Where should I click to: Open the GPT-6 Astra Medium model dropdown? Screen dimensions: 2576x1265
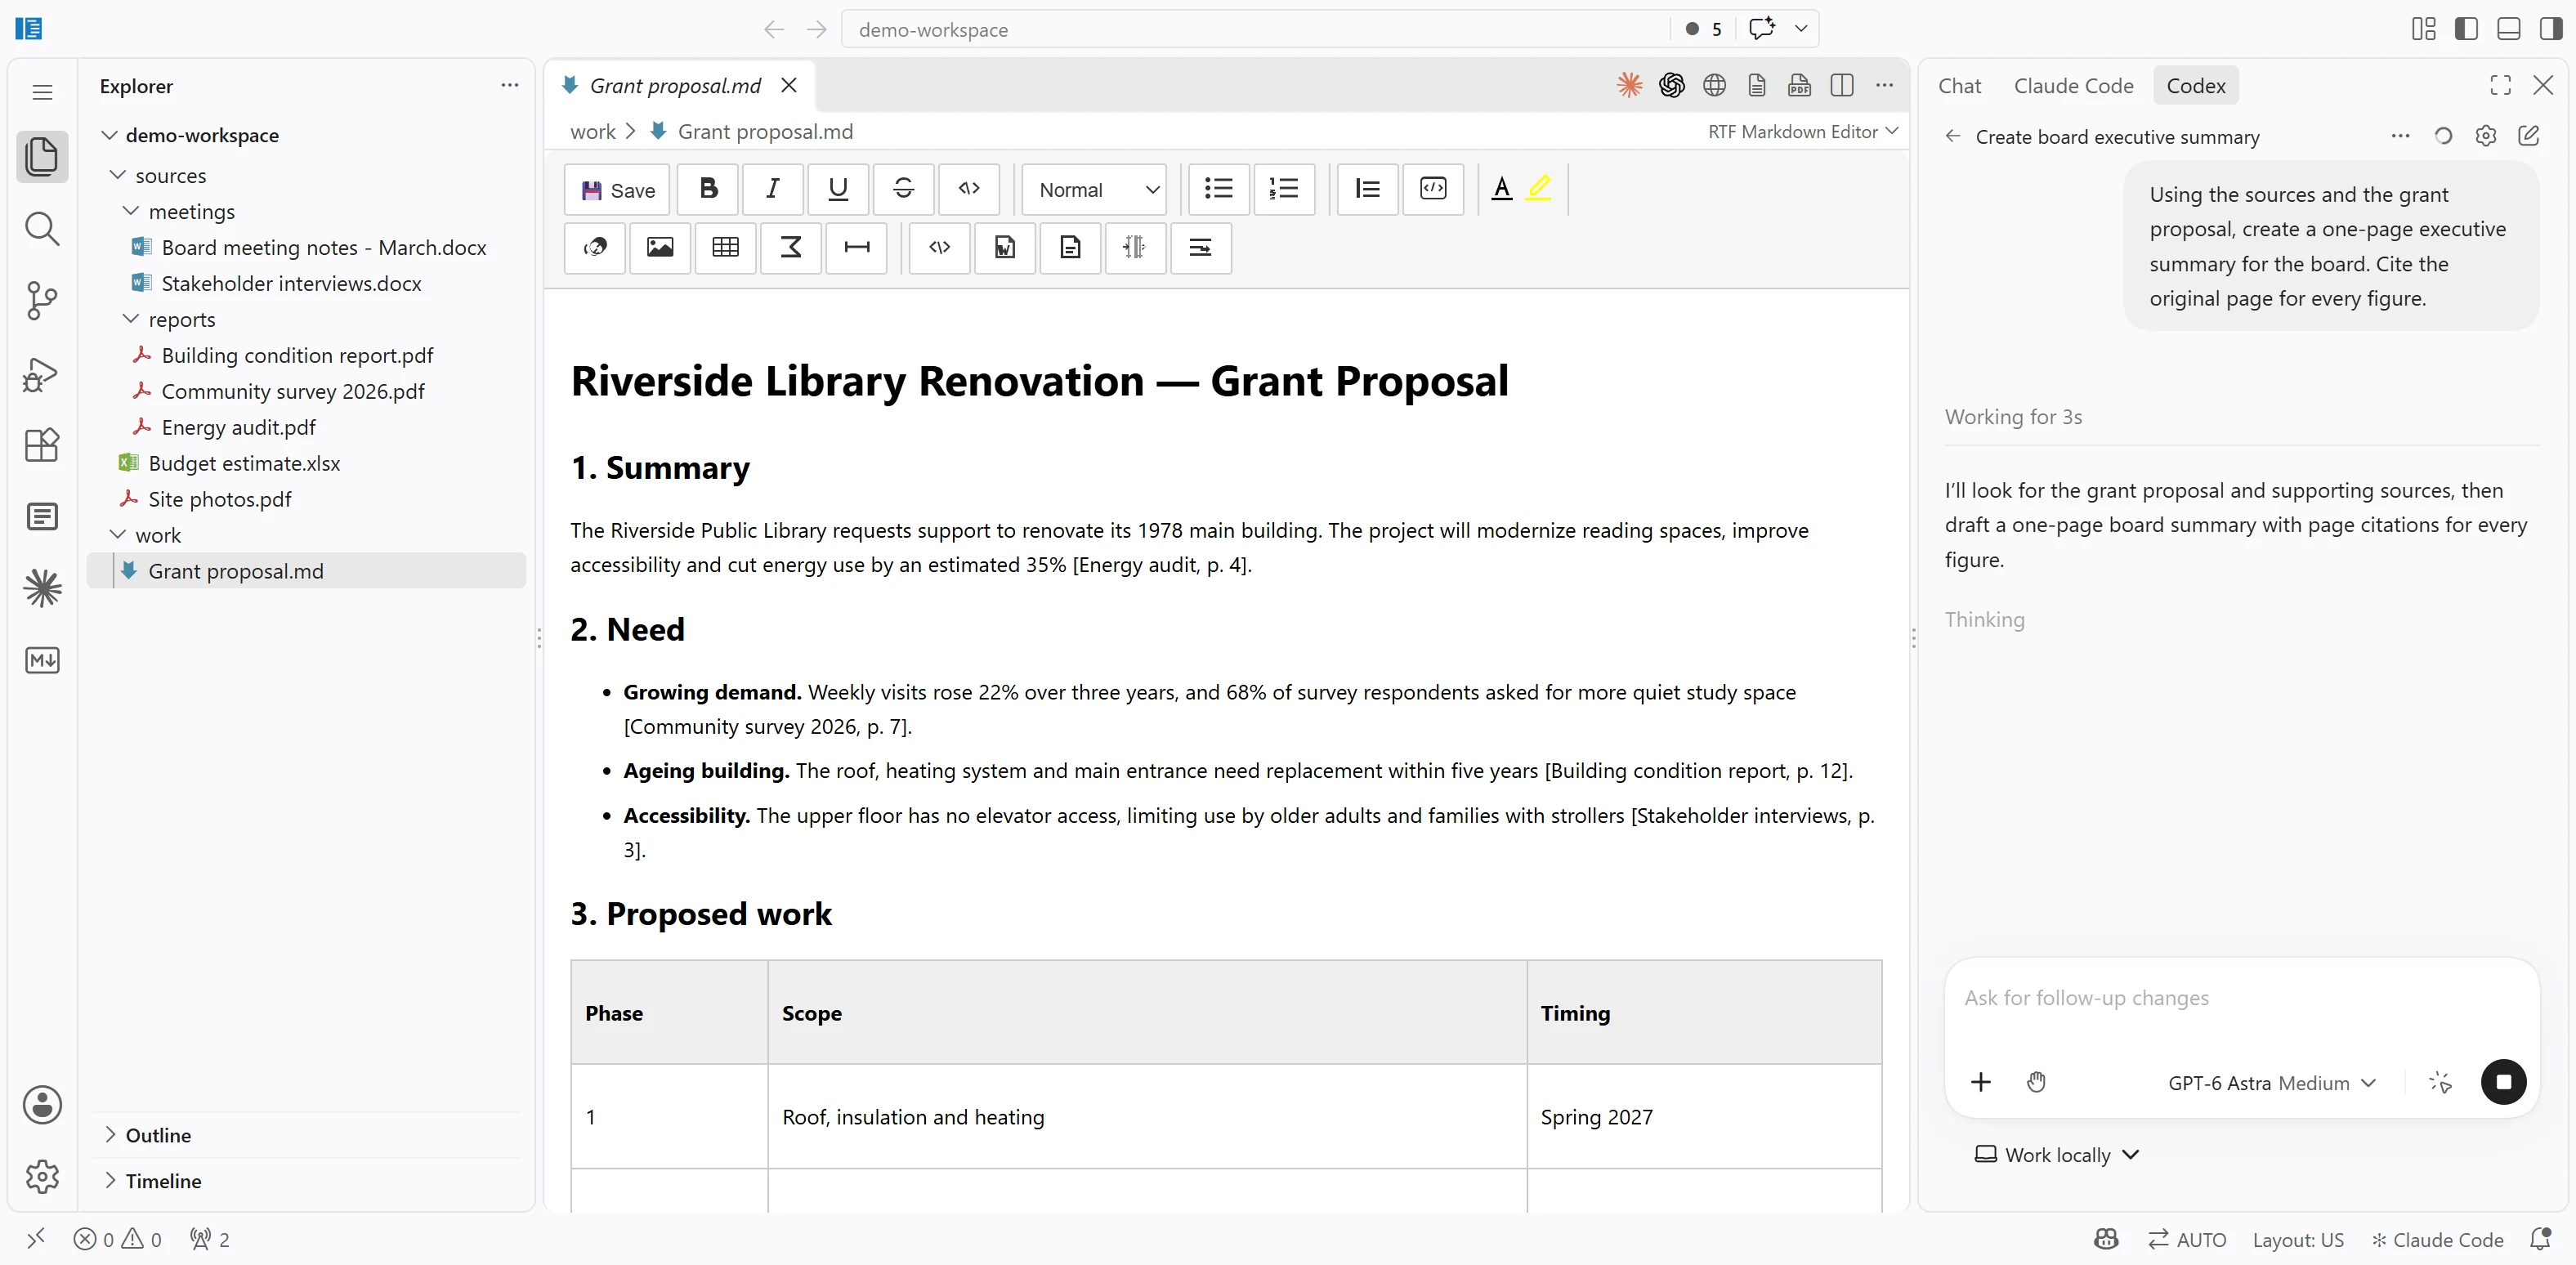(x=2272, y=1083)
